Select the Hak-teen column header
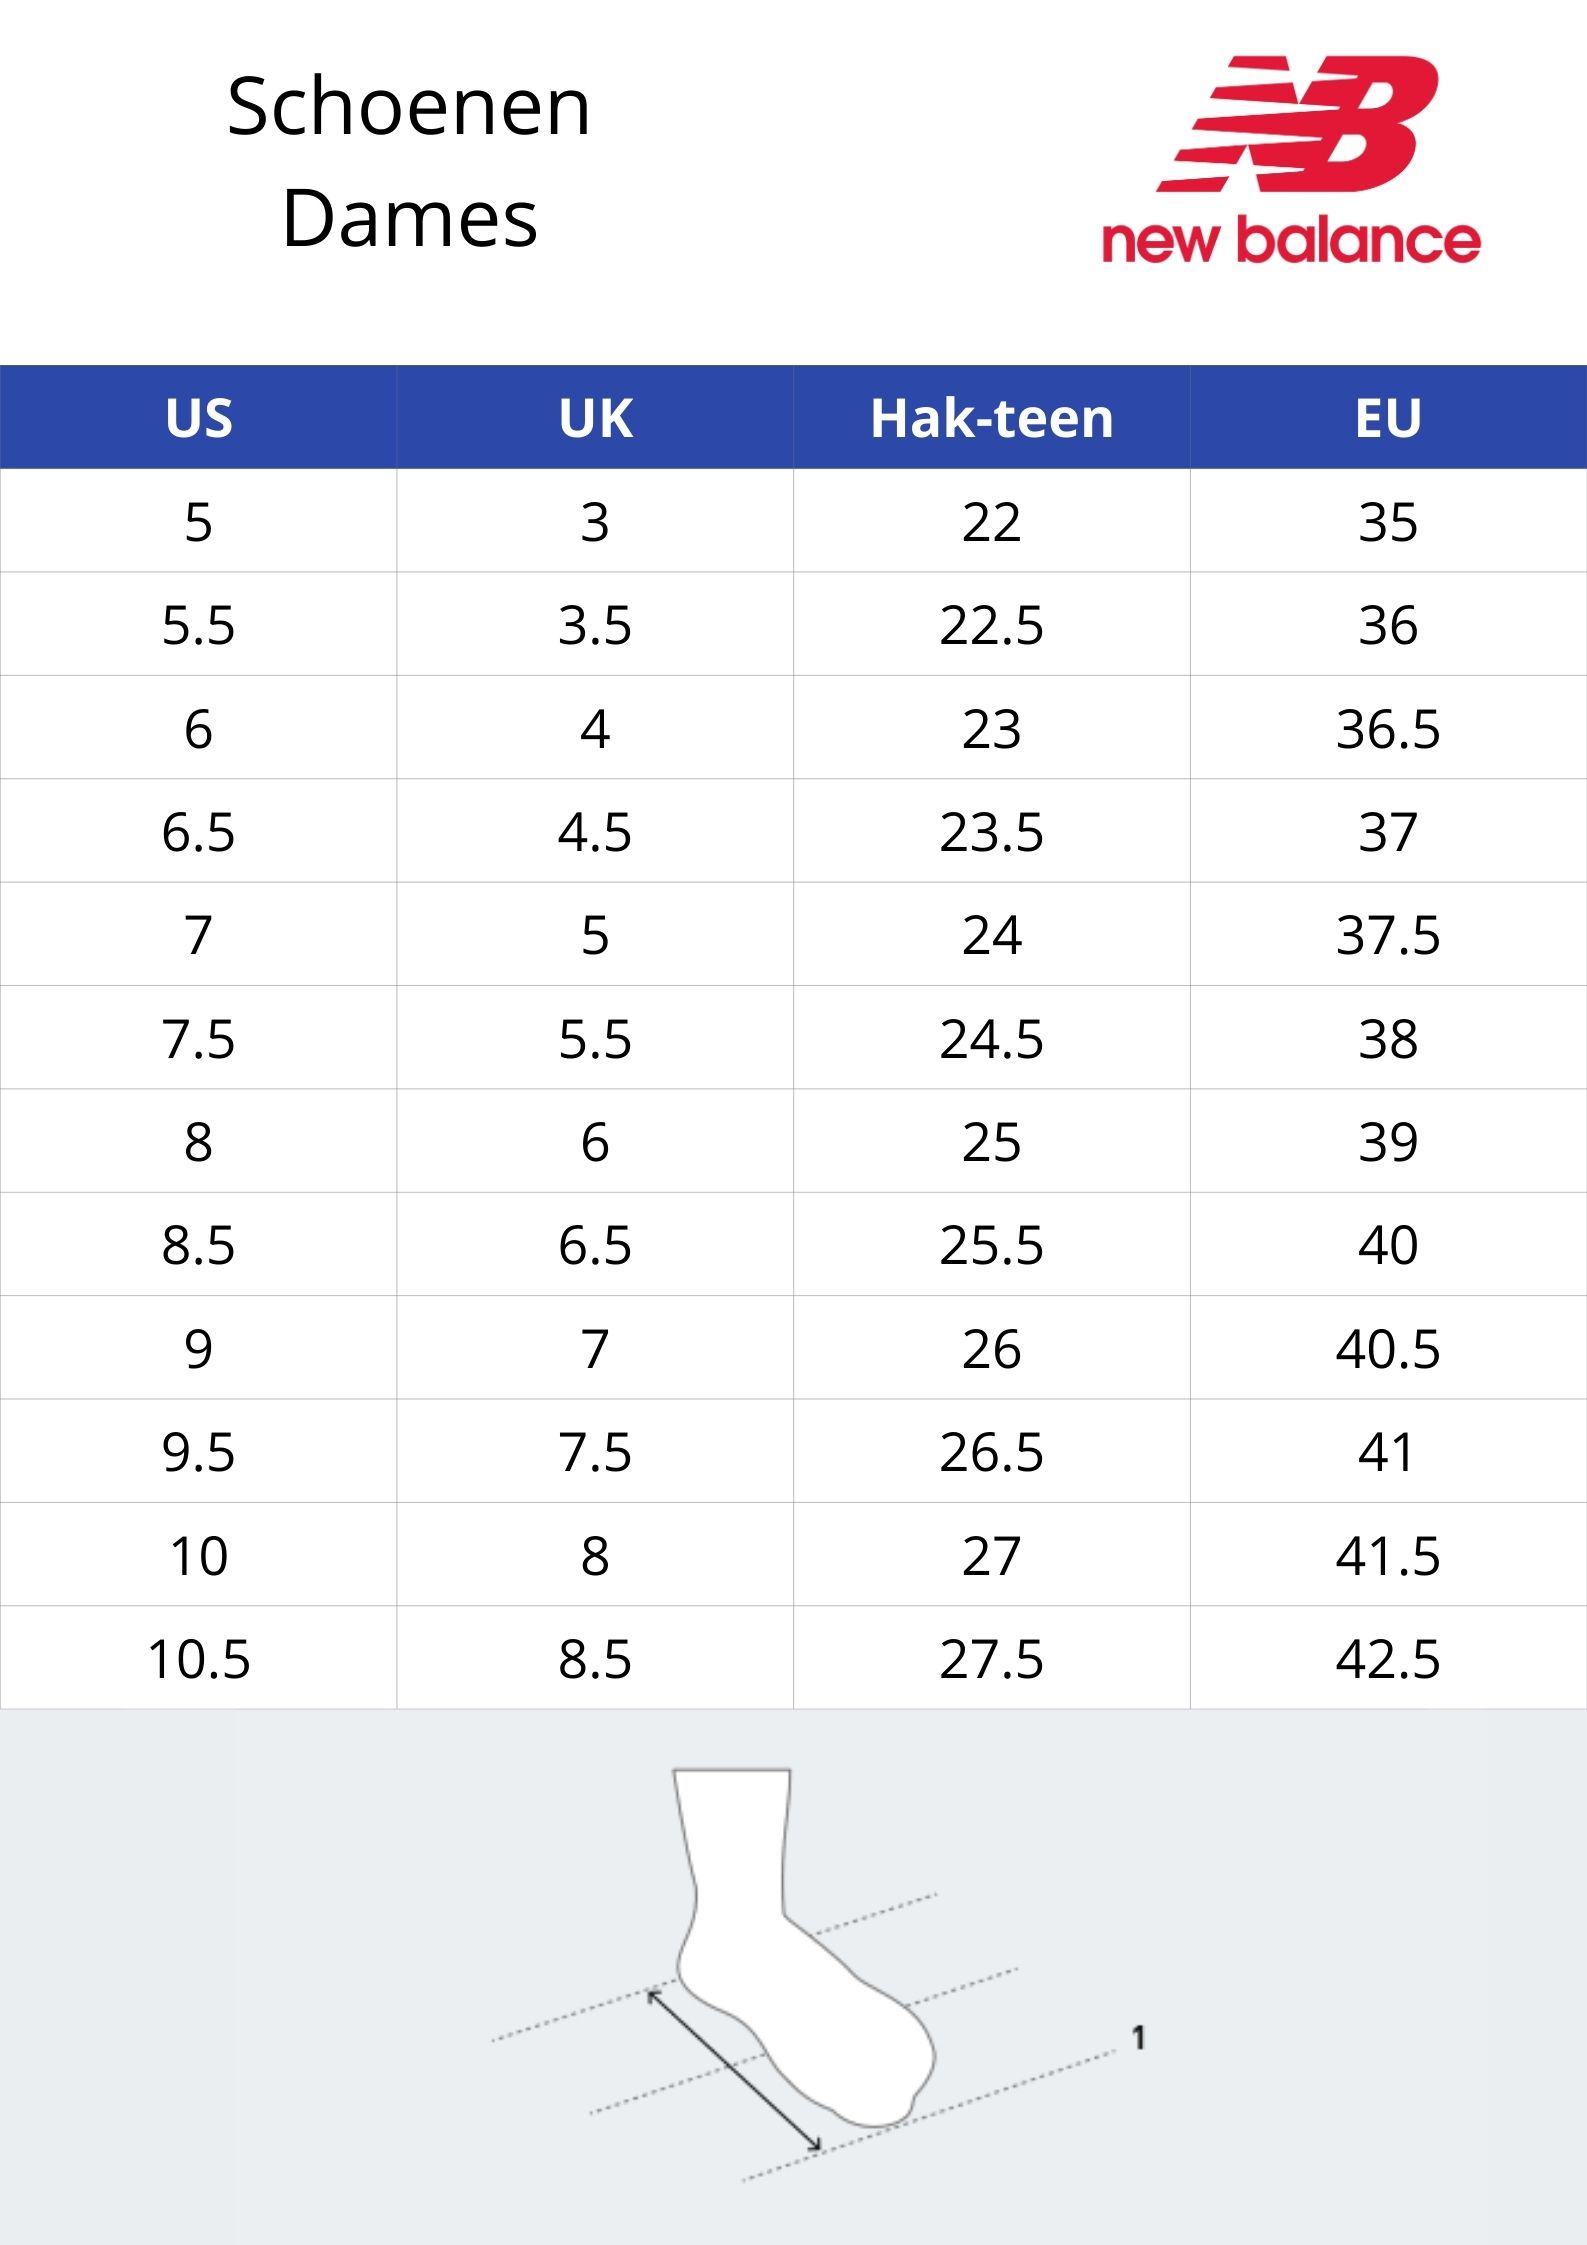The image size is (1587, 2245). tap(992, 418)
